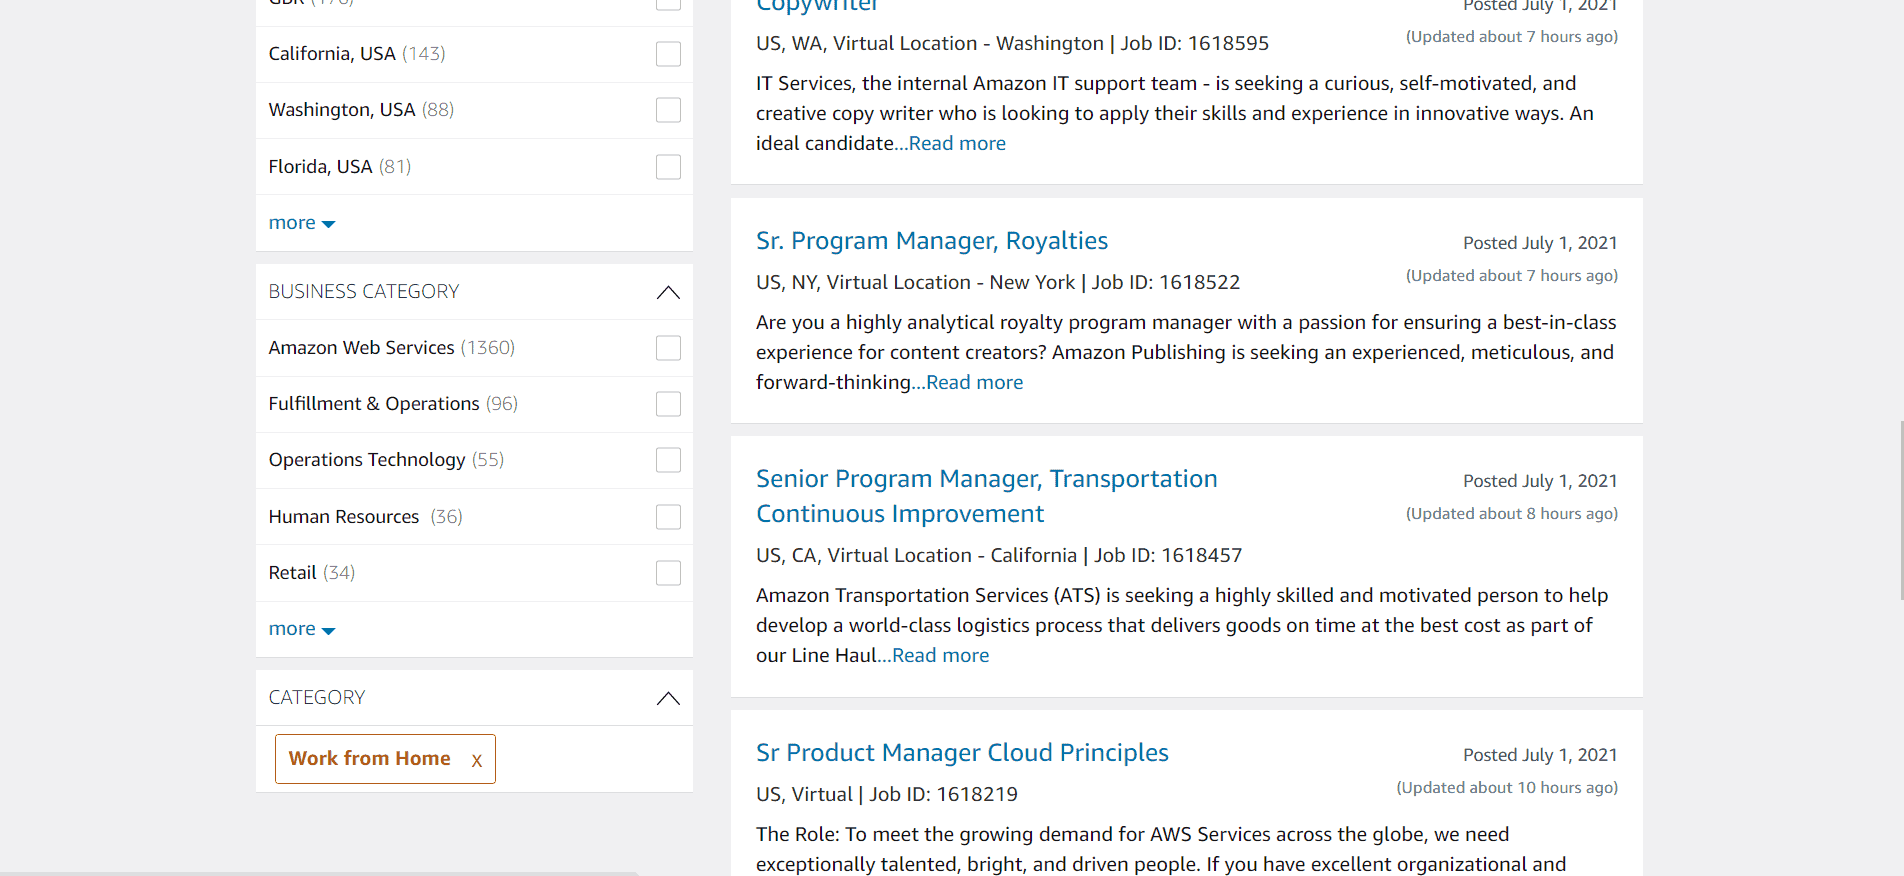Read more about the Line Haul logistics role
This screenshot has width=1904, height=876.
point(939,655)
